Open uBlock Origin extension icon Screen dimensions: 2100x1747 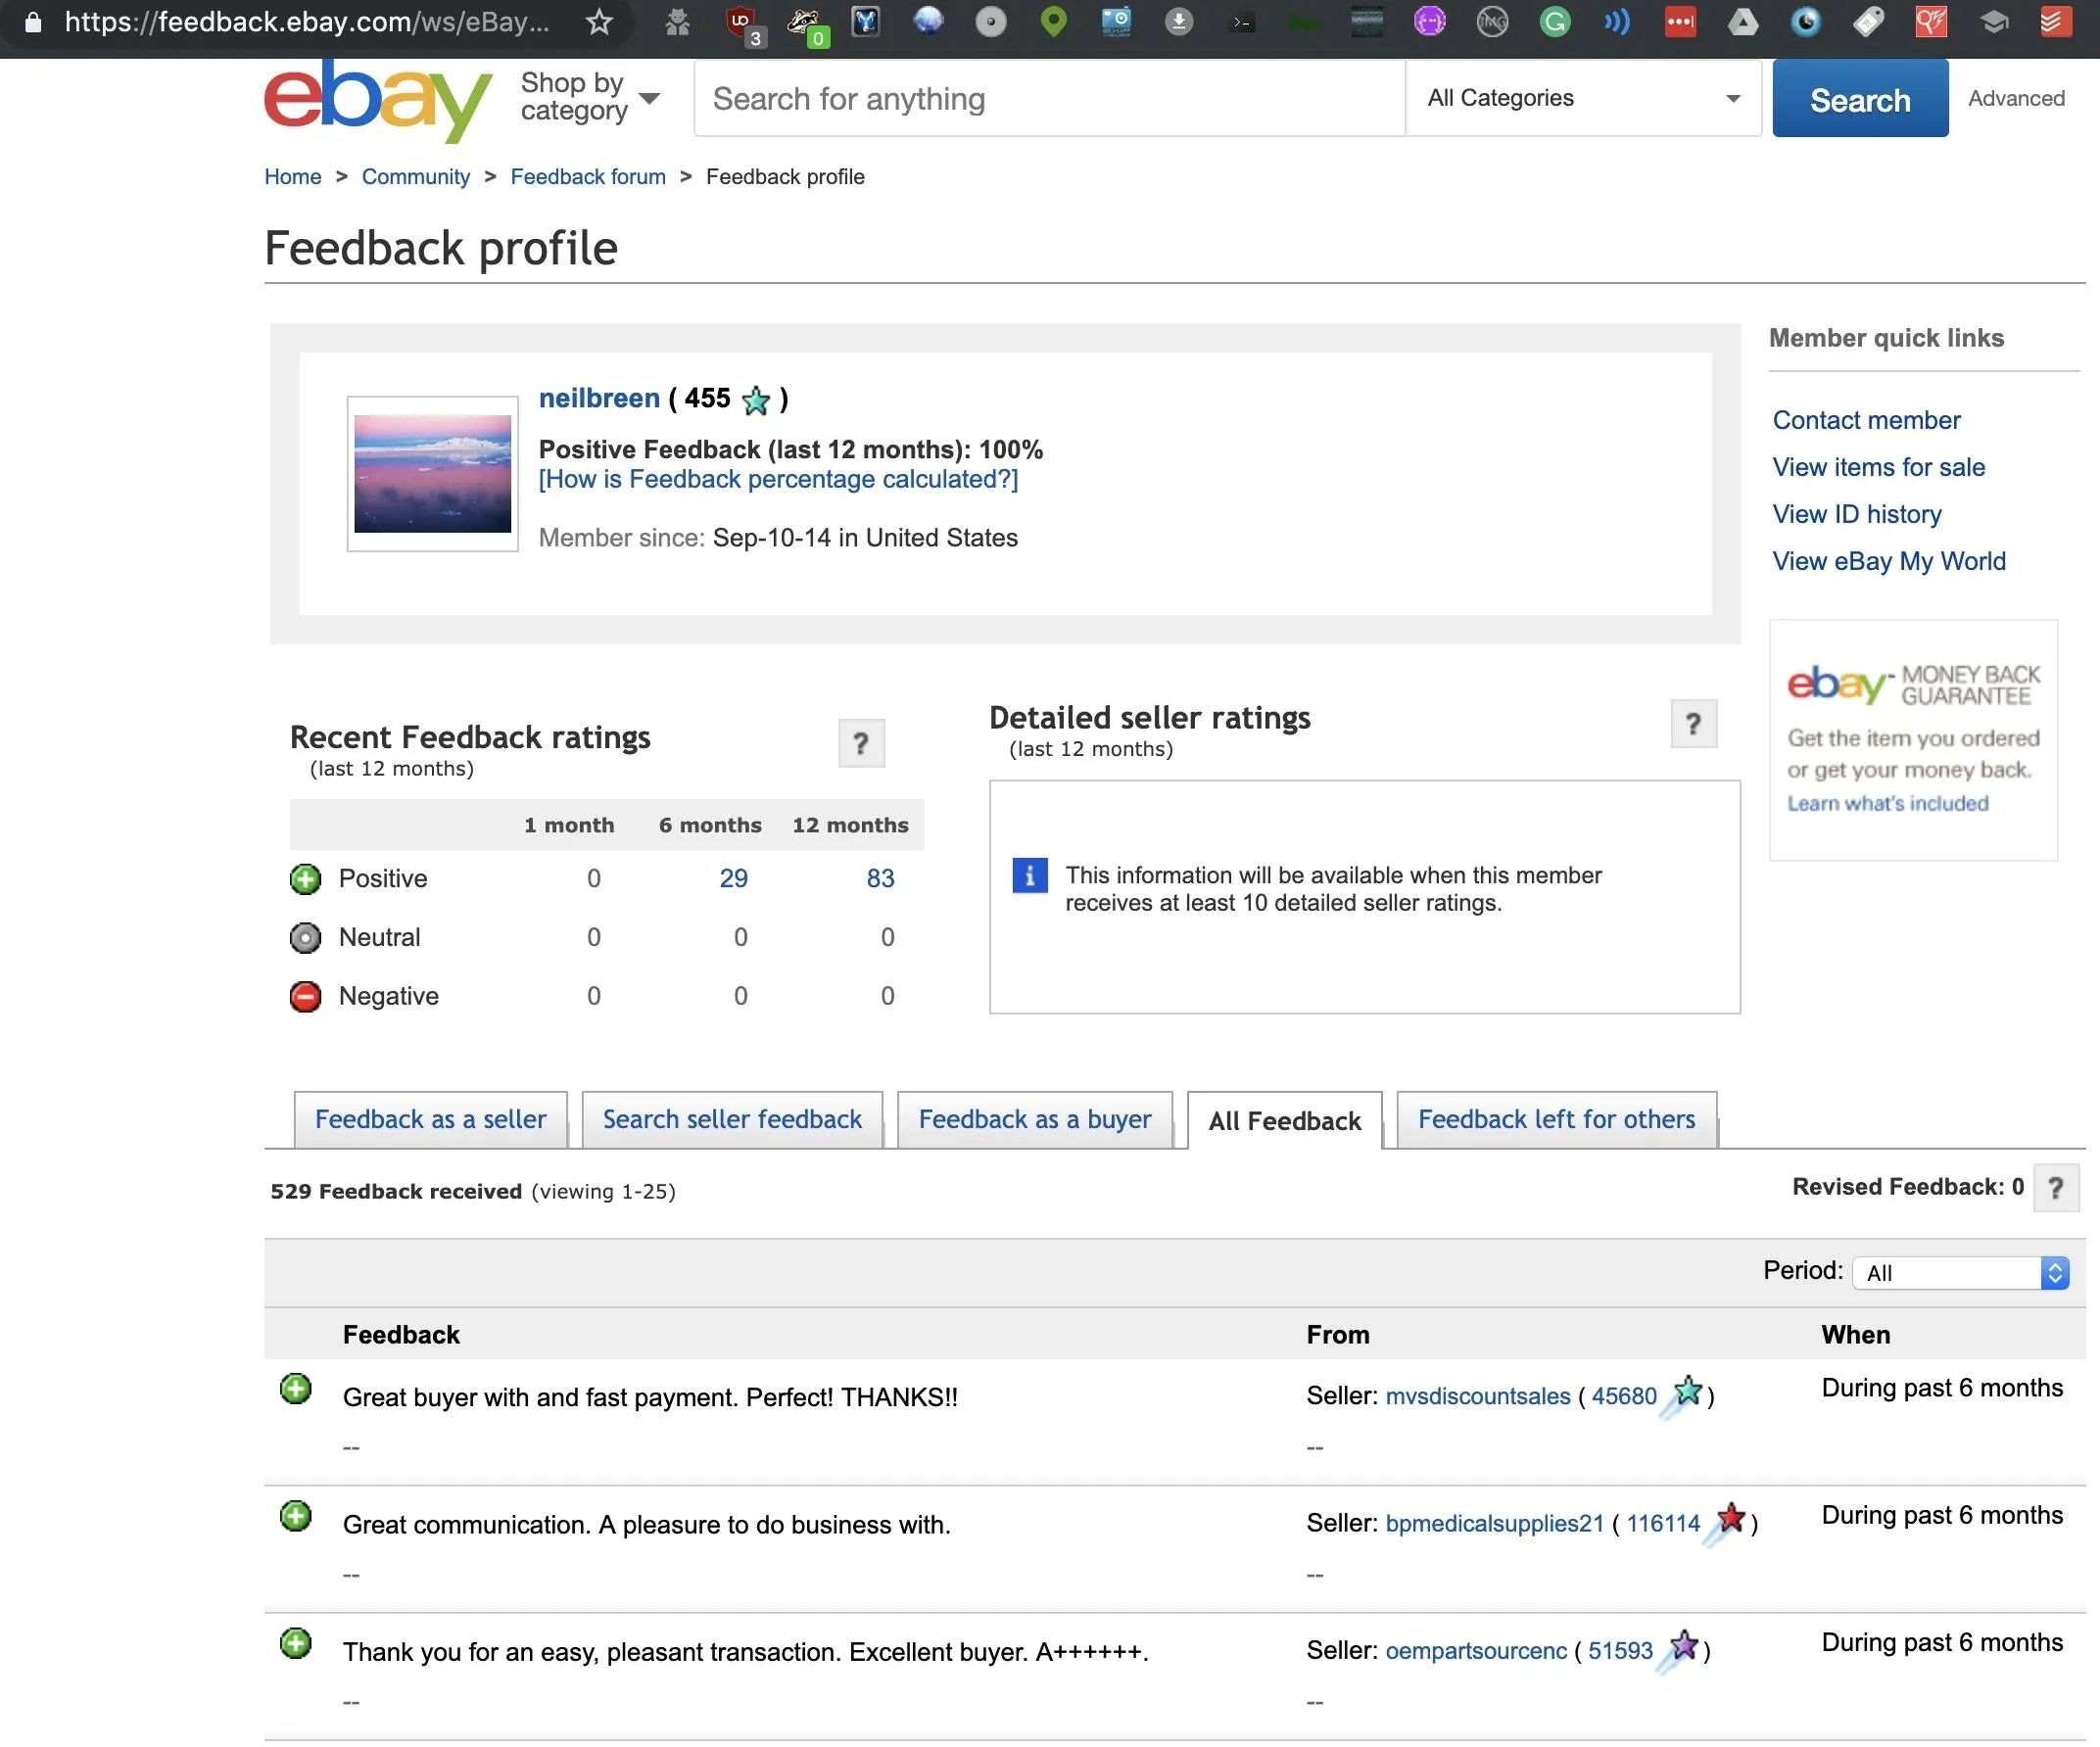point(741,22)
